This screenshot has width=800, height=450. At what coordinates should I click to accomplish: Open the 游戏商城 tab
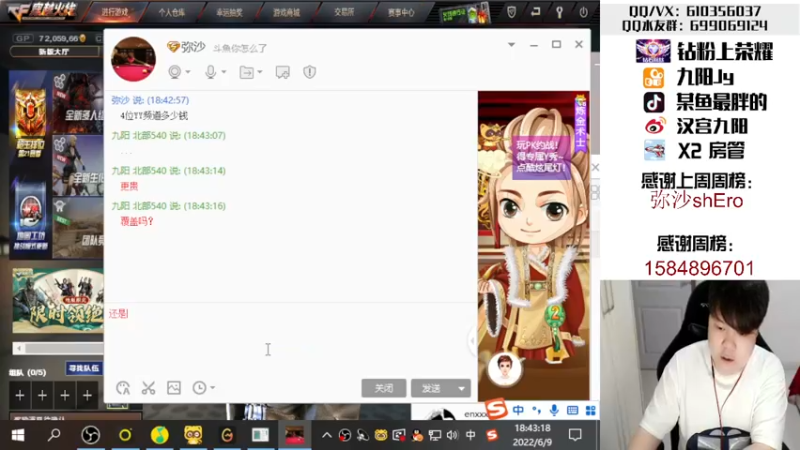(286, 12)
